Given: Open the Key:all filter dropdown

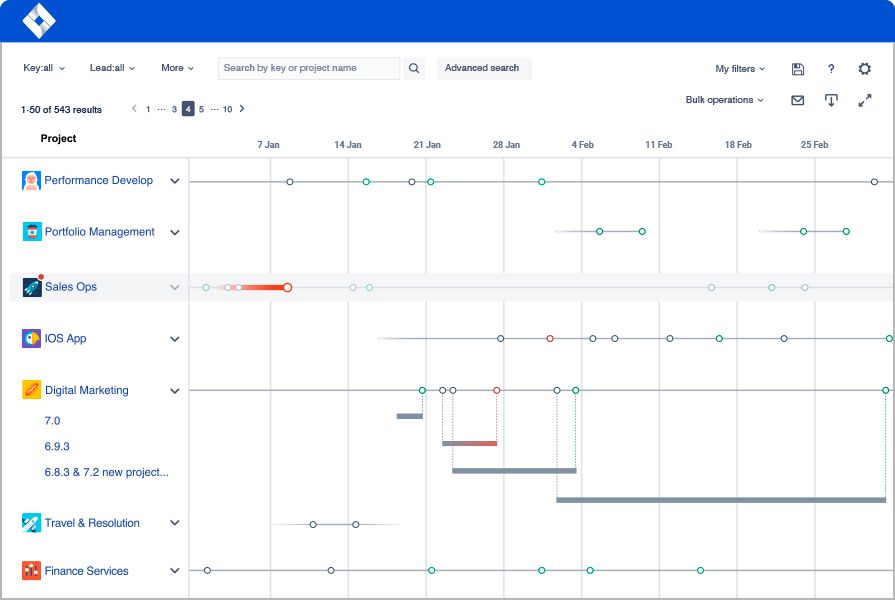Looking at the screenshot, I should pos(44,68).
